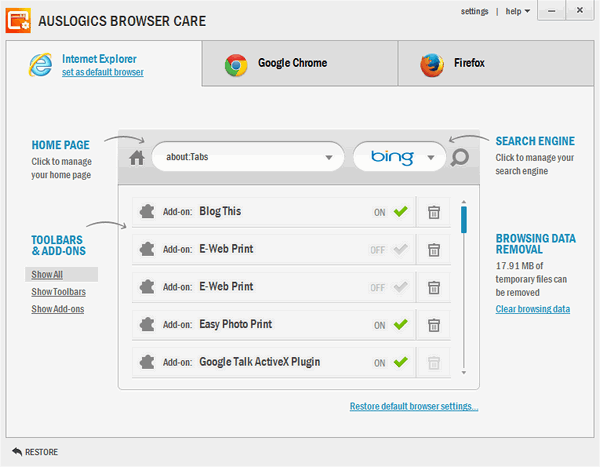Toggle Google Talk ActiveX Plugin ON checkmark
Image resolution: width=600 pixels, height=467 pixels.
tap(401, 362)
